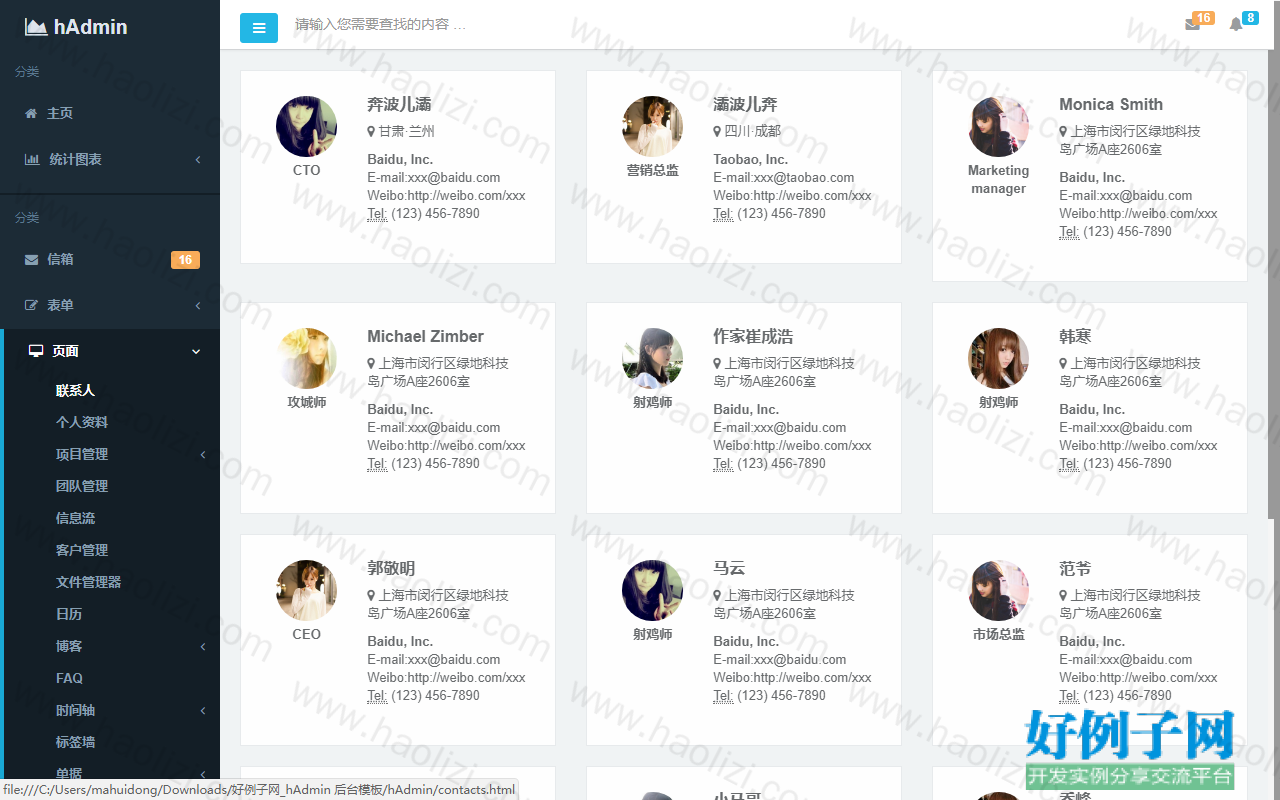Toggle the sidebar with the hamburger button
The height and width of the screenshot is (800, 1280).
[259, 28]
